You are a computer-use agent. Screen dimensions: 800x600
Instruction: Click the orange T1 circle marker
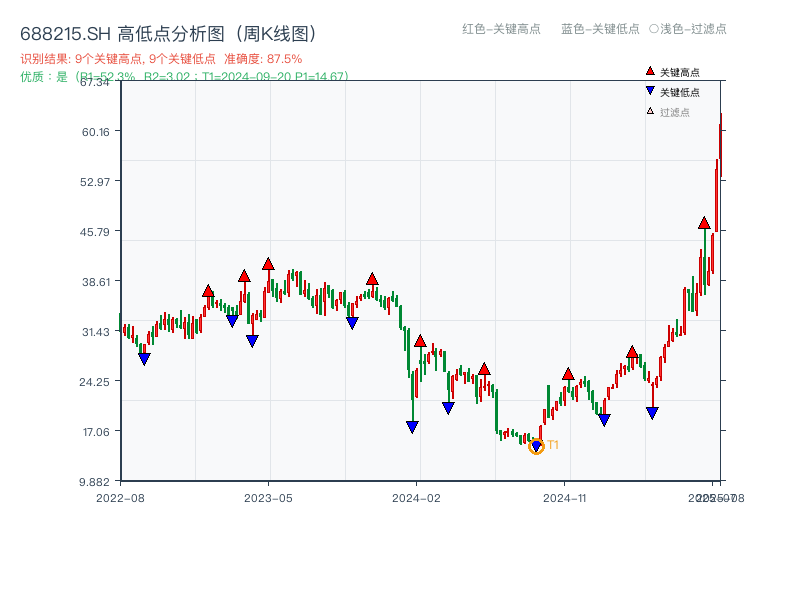point(536,446)
